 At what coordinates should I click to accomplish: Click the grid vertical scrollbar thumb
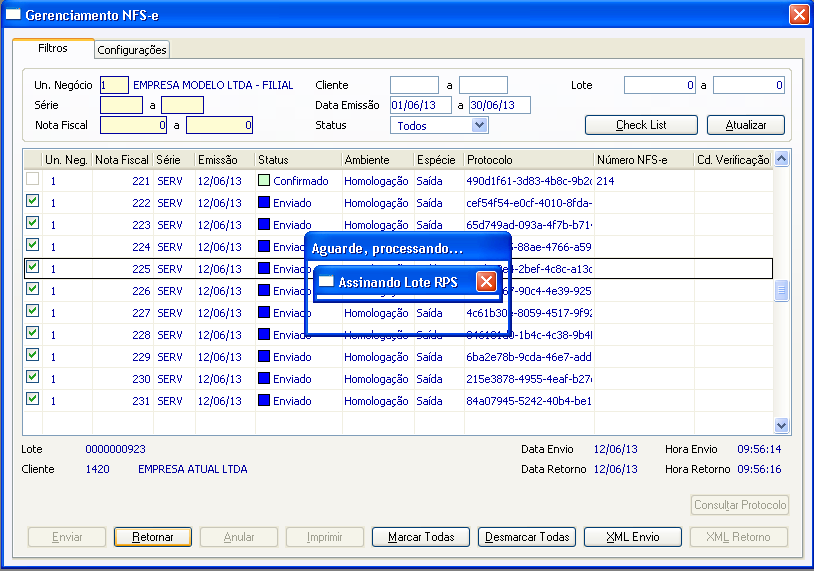pos(781,291)
